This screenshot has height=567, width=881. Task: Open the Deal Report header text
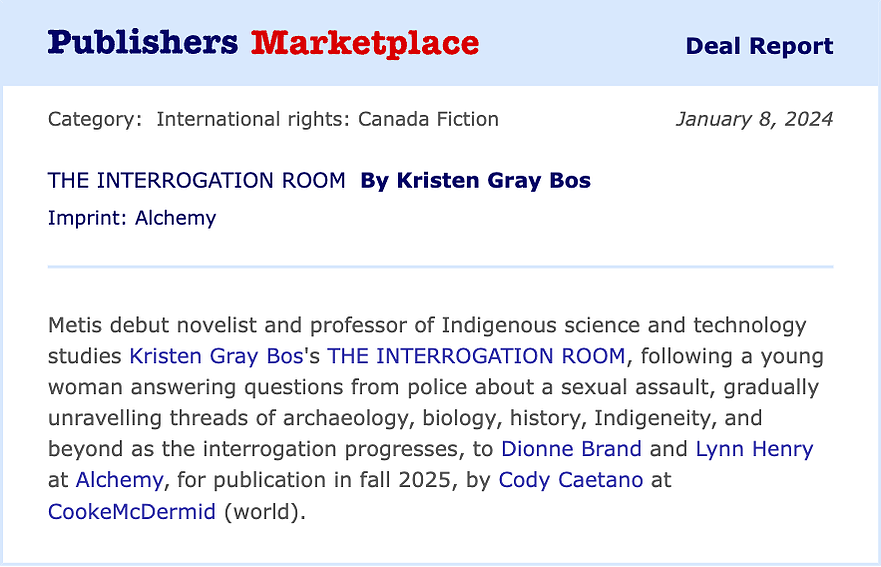(759, 46)
